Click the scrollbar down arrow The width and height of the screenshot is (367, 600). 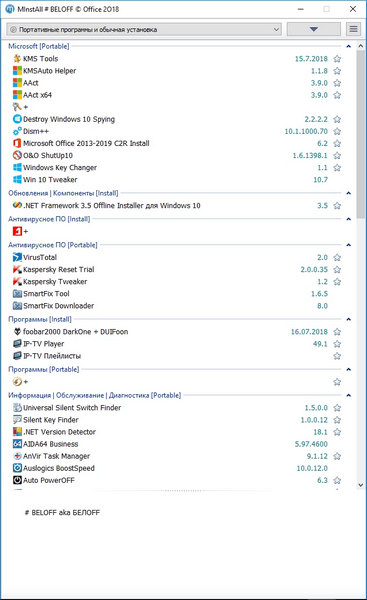360,485
